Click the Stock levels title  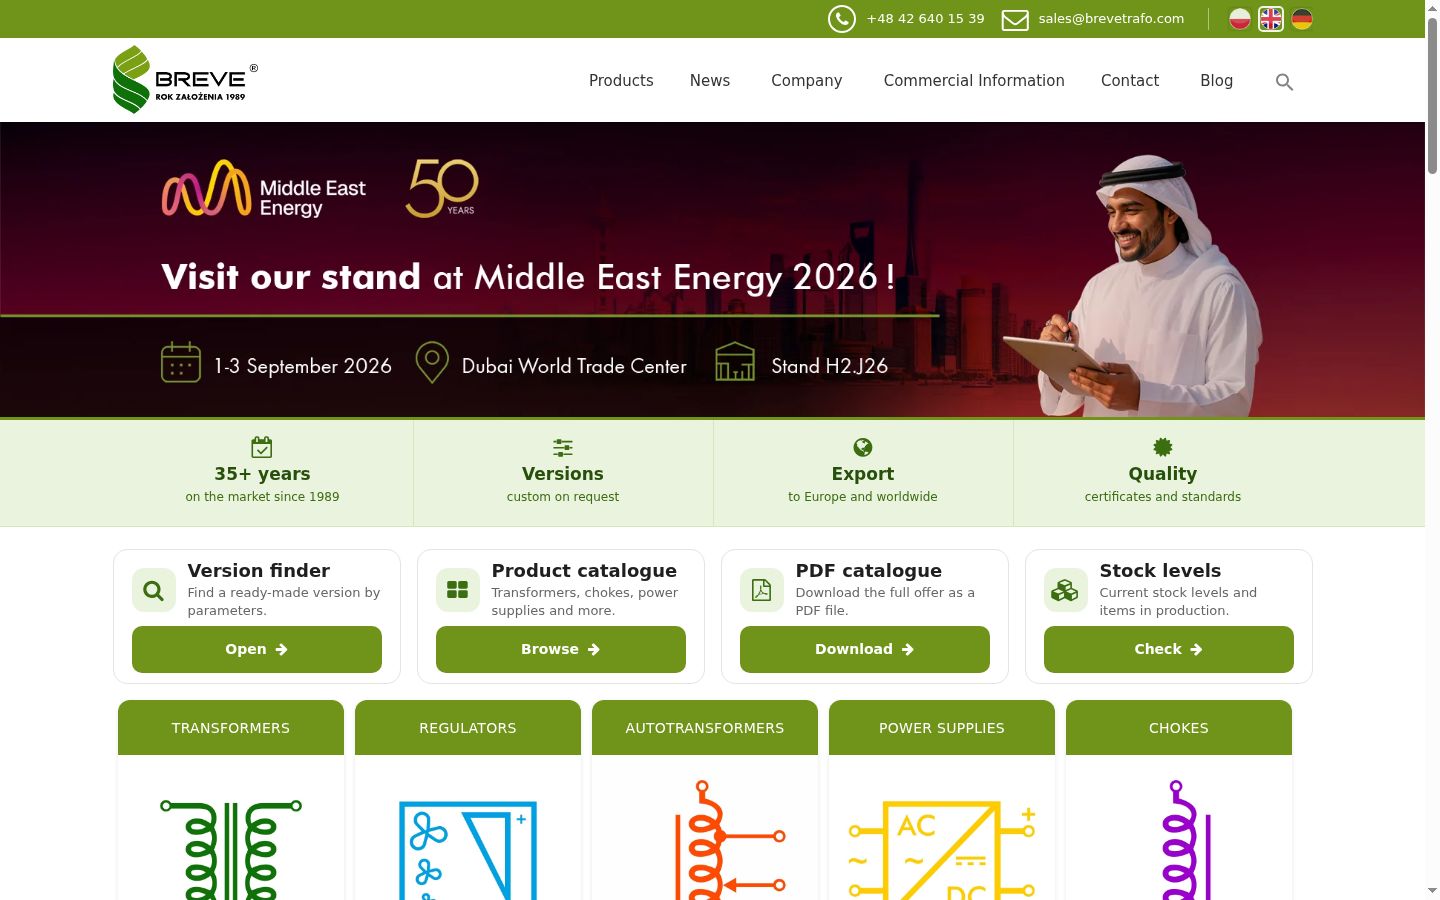point(1160,571)
